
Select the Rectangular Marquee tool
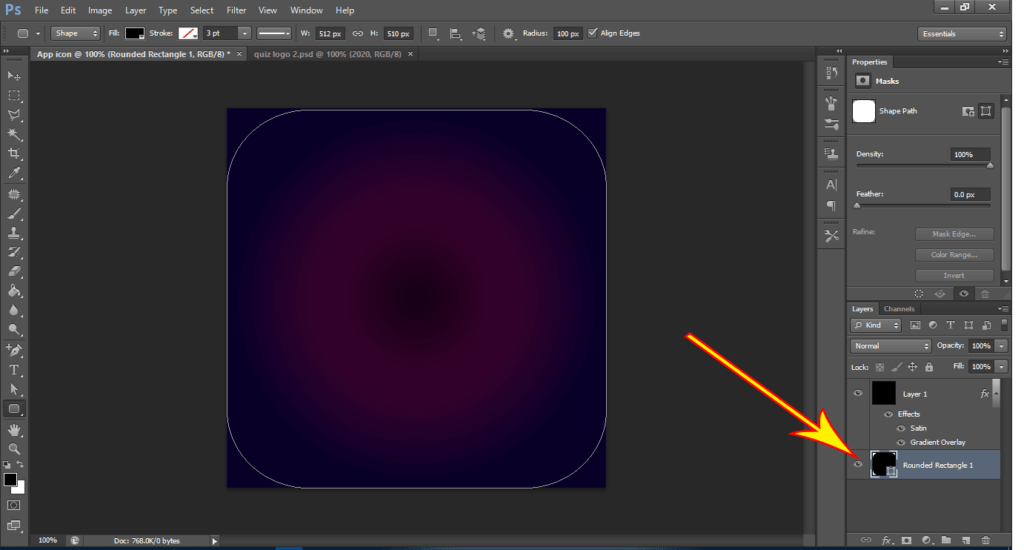(x=14, y=96)
